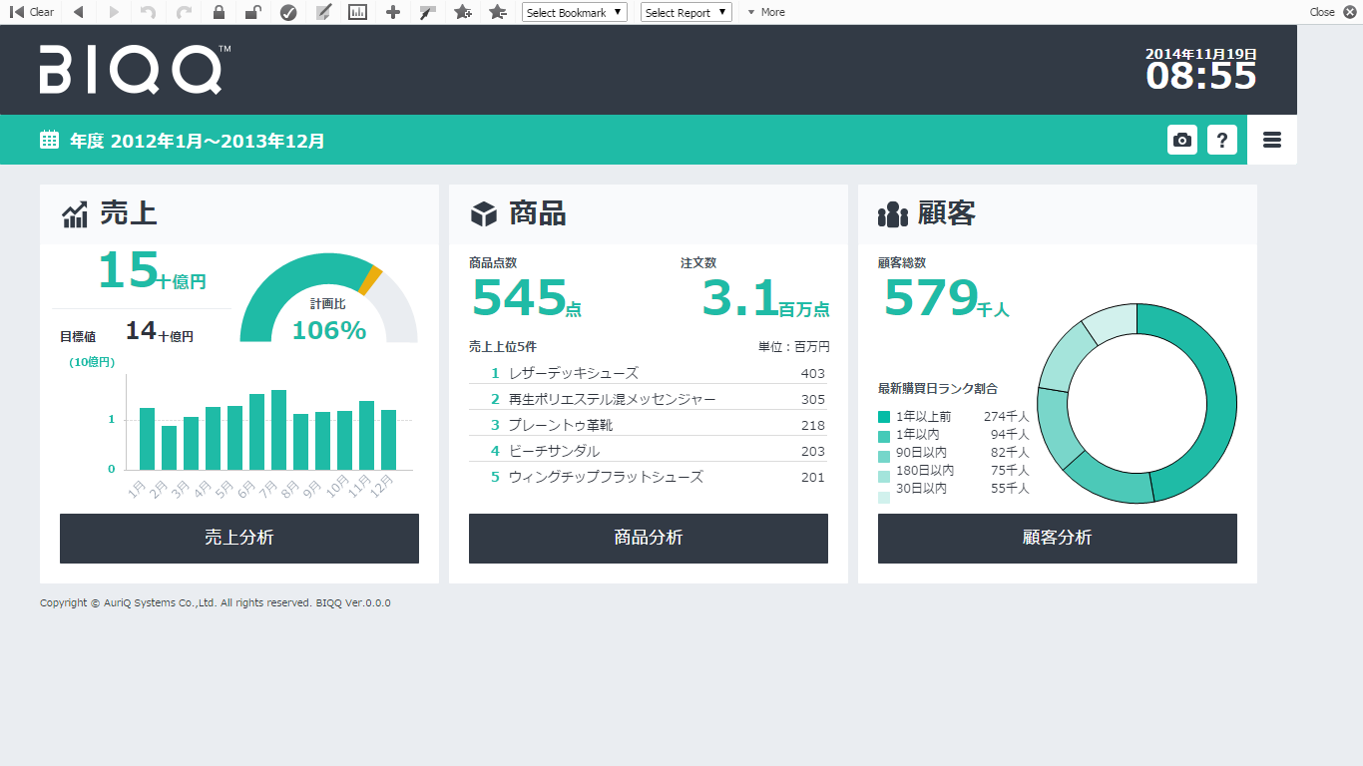This screenshot has width=1363, height=766.
Task: Click the camera snapshot icon
Action: pyautogui.click(x=1182, y=140)
